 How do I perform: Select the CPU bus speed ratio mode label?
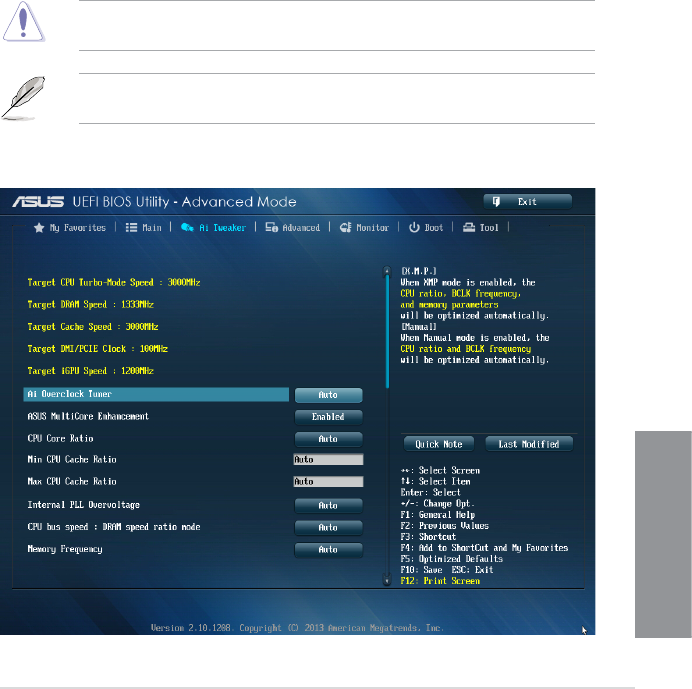[x=114, y=527]
